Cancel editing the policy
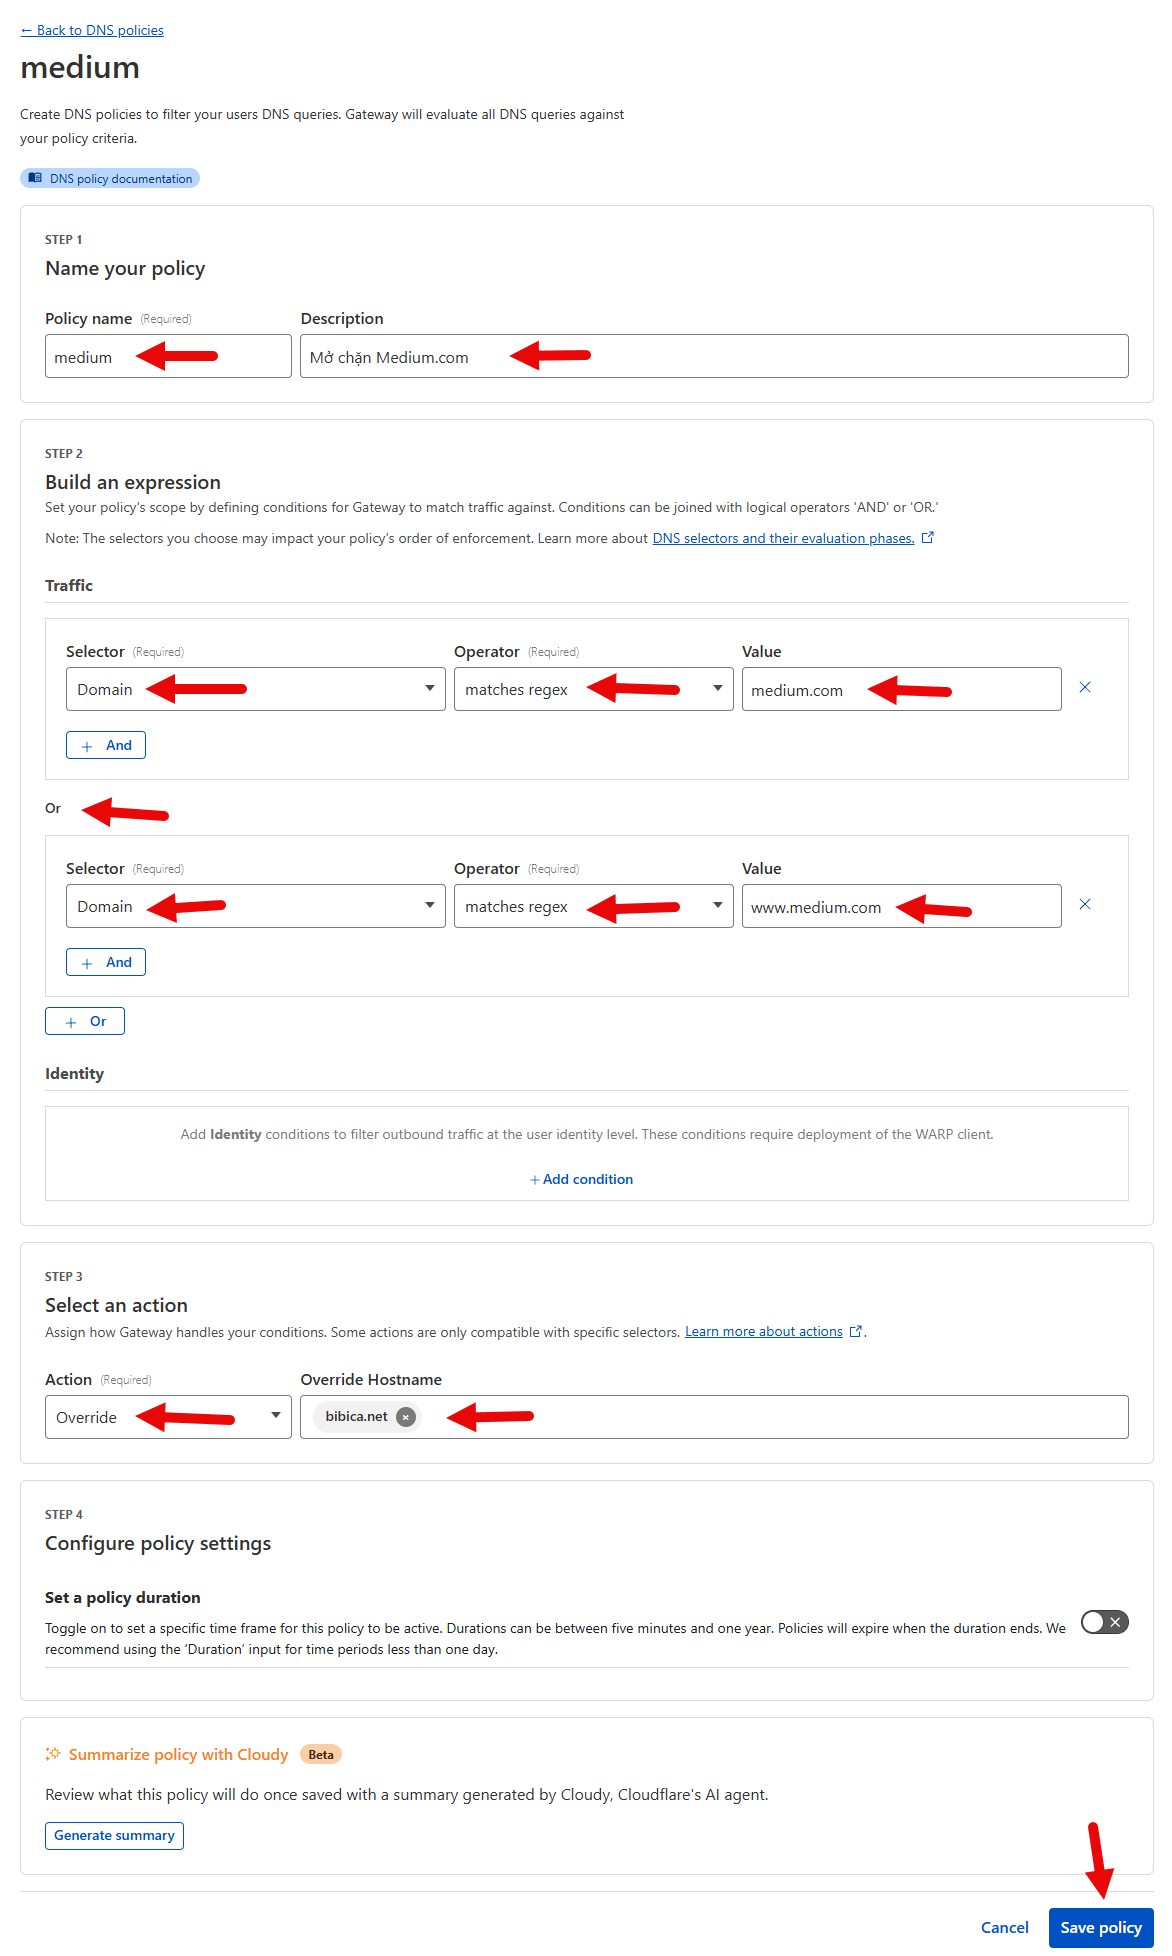The image size is (1172, 1956). (x=1004, y=1927)
